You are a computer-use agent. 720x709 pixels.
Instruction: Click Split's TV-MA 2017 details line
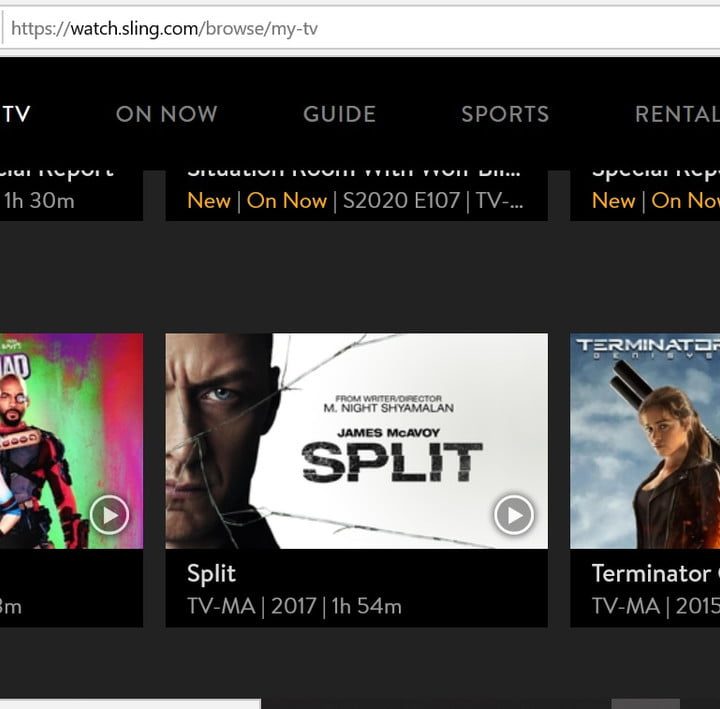coord(294,606)
